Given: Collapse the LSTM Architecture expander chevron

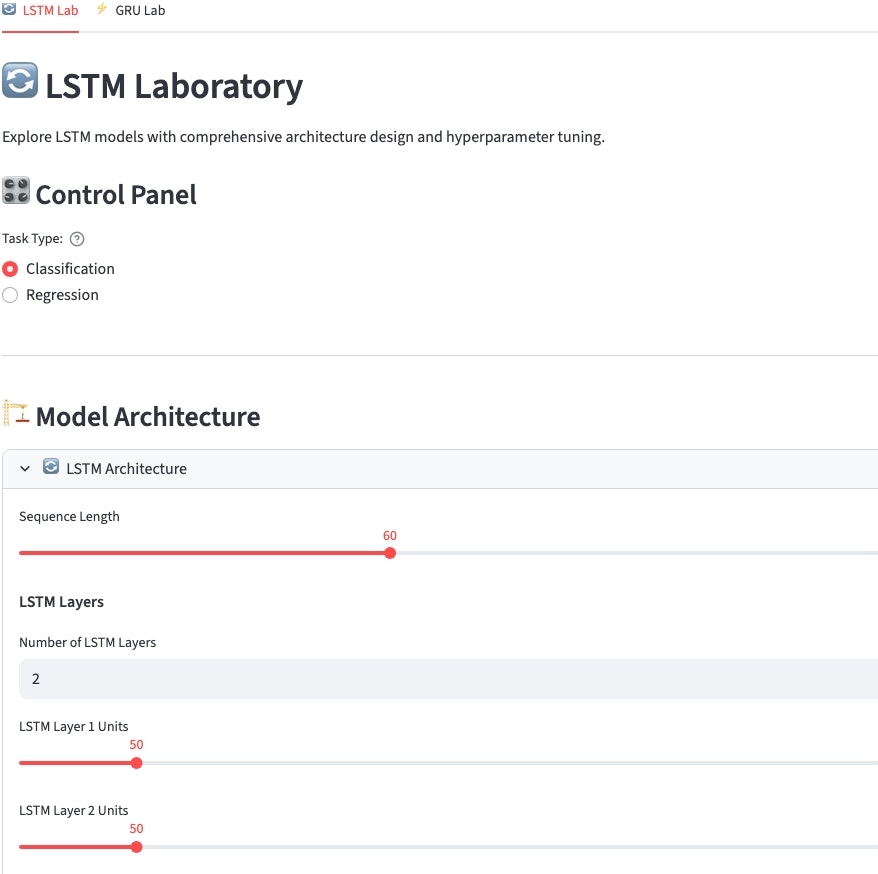Looking at the screenshot, I should point(26,469).
